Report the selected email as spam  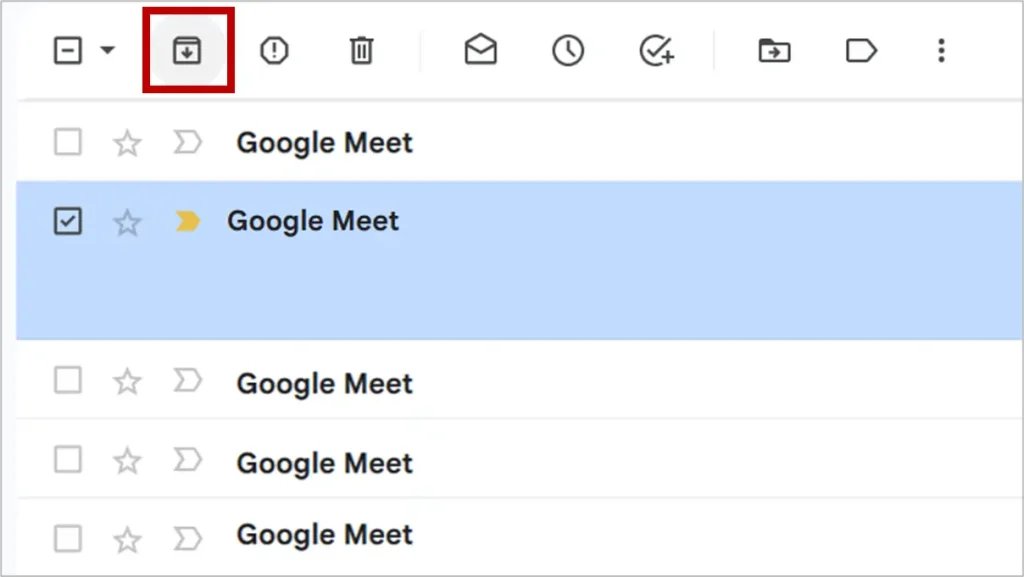click(274, 51)
